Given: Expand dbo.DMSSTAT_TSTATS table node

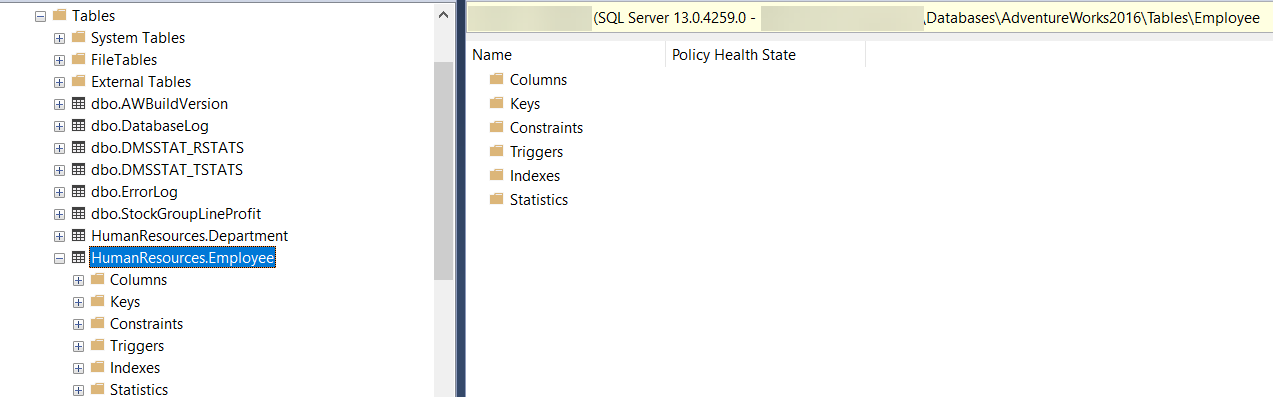Looking at the screenshot, I should [59, 170].
